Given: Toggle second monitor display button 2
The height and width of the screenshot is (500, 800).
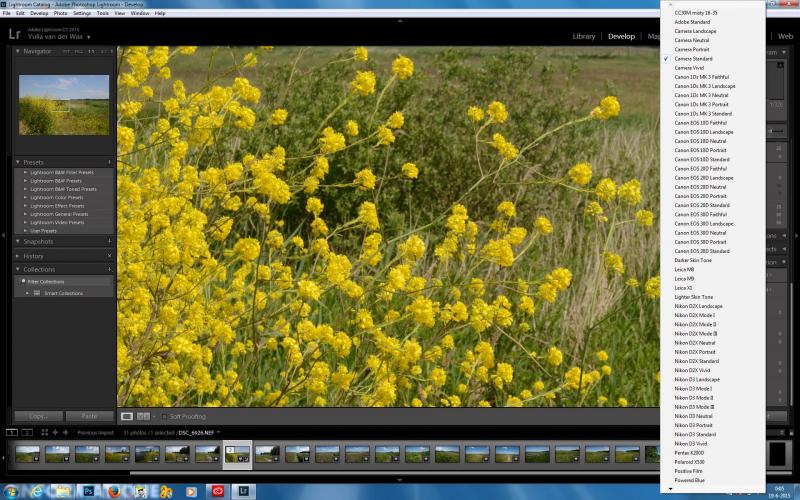Looking at the screenshot, I should click(x=27, y=432).
